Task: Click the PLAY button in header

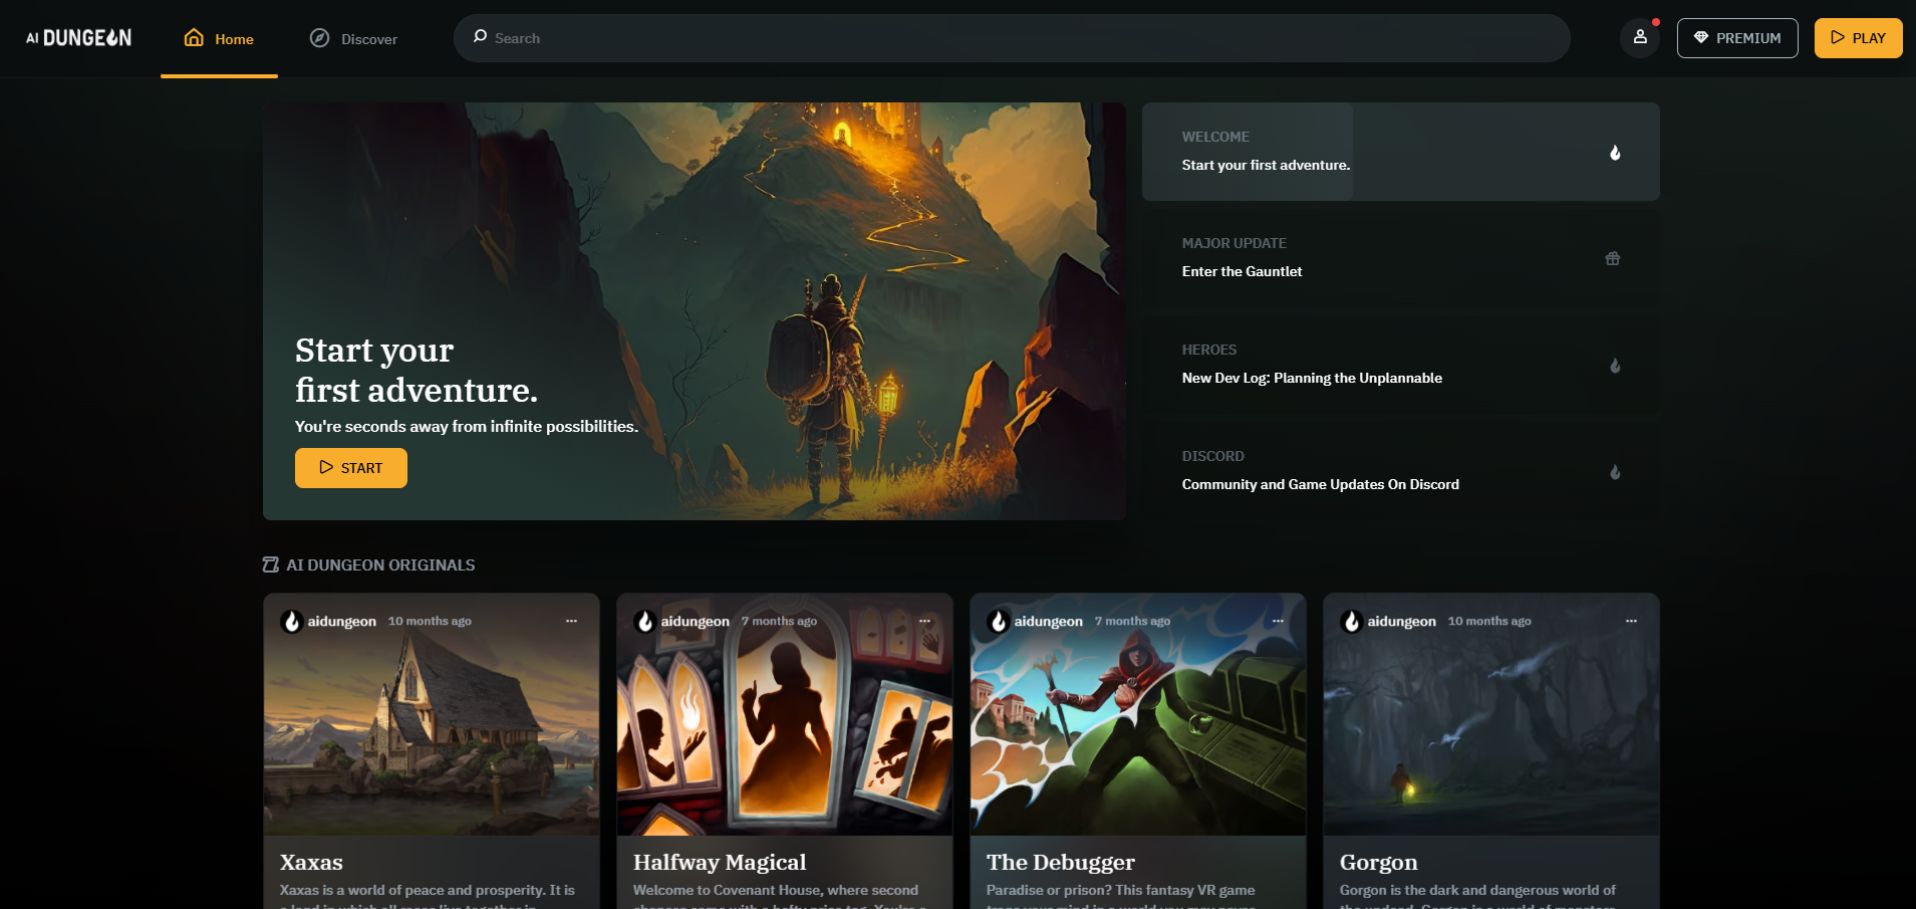Action: [1858, 38]
